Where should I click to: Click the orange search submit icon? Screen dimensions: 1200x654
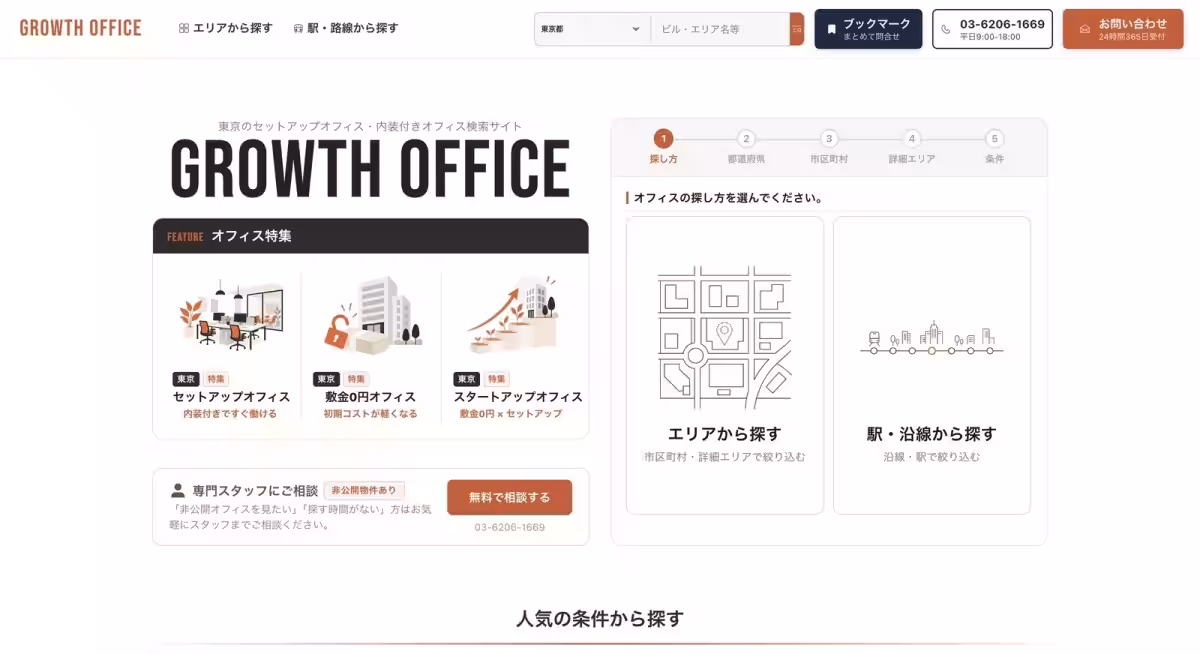(x=797, y=29)
